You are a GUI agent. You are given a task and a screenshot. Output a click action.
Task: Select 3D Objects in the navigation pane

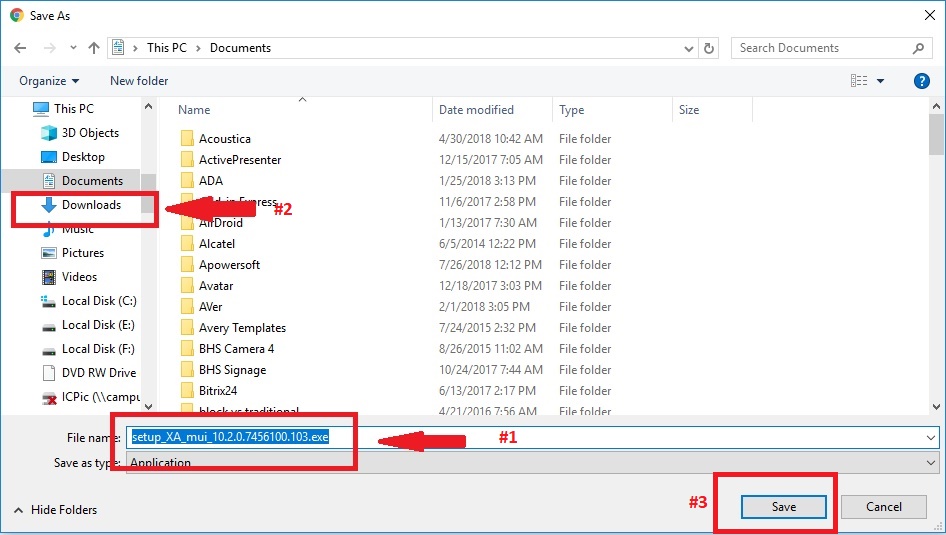pyautogui.click(x=90, y=133)
